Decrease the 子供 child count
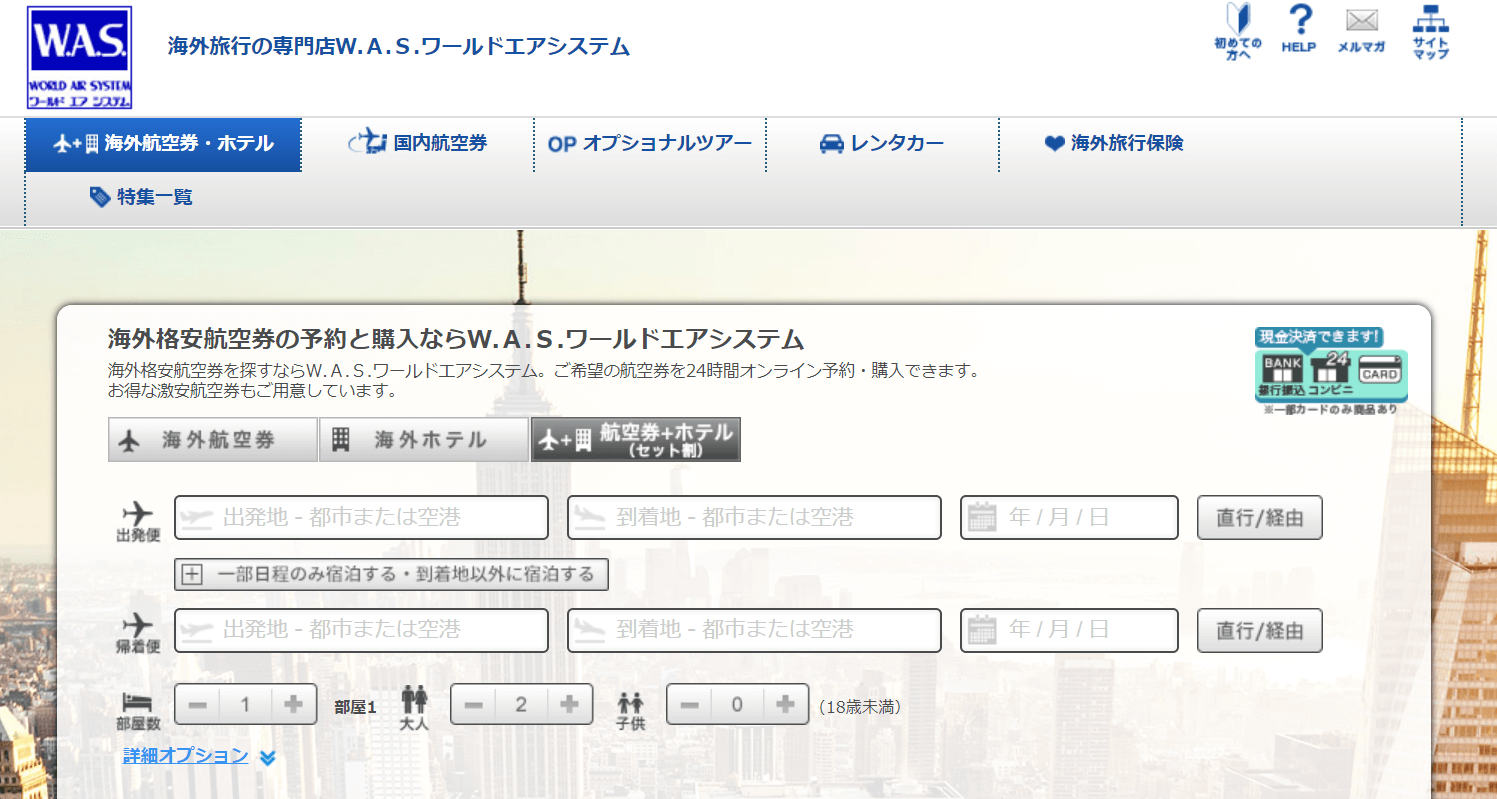Image resolution: width=1497 pixels, height=799 pixels. [690, 705]
